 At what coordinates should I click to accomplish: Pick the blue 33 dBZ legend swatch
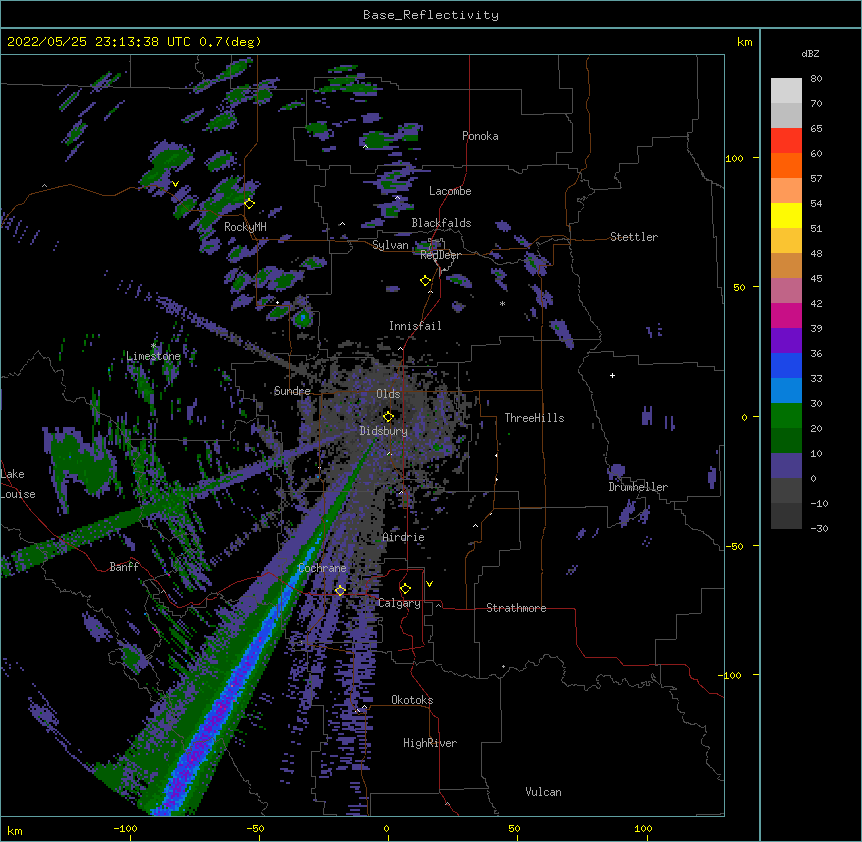click(x=786, y=365)
